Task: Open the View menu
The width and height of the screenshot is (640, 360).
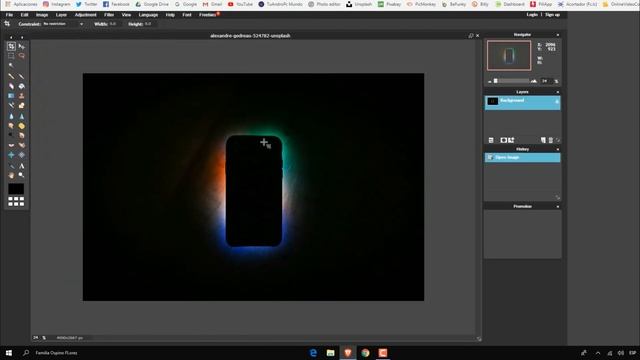Action: pos(127,15)
